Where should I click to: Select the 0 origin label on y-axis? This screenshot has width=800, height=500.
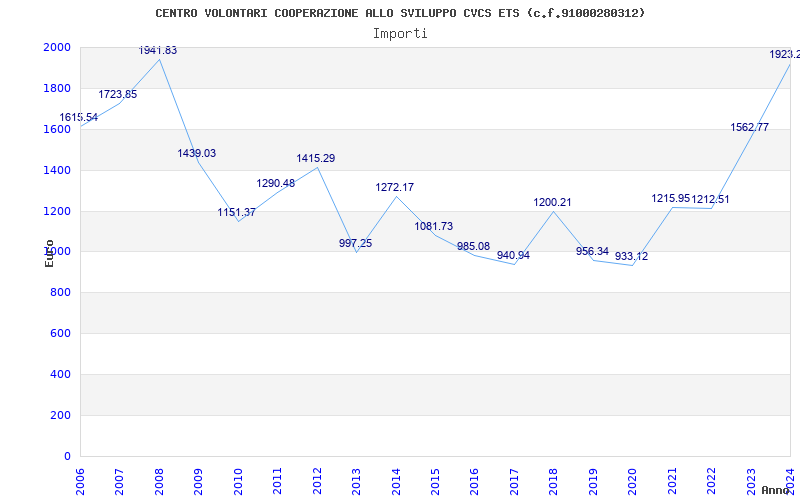67,457
